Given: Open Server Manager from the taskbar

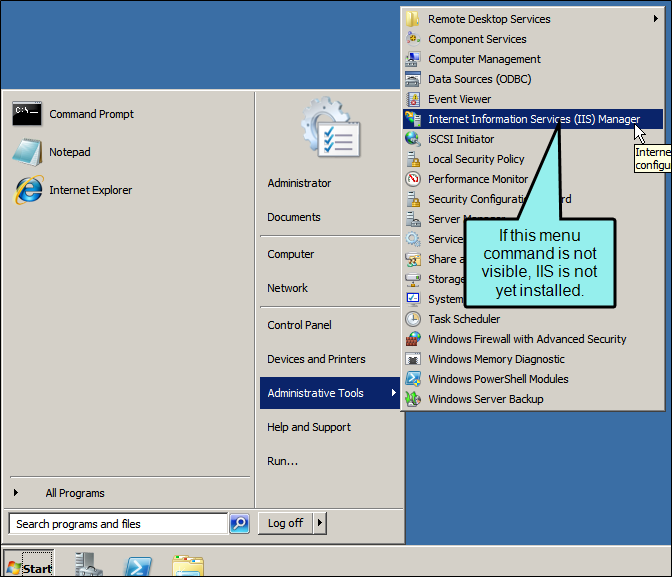Looking at the screenshot, I should (88, 564).
